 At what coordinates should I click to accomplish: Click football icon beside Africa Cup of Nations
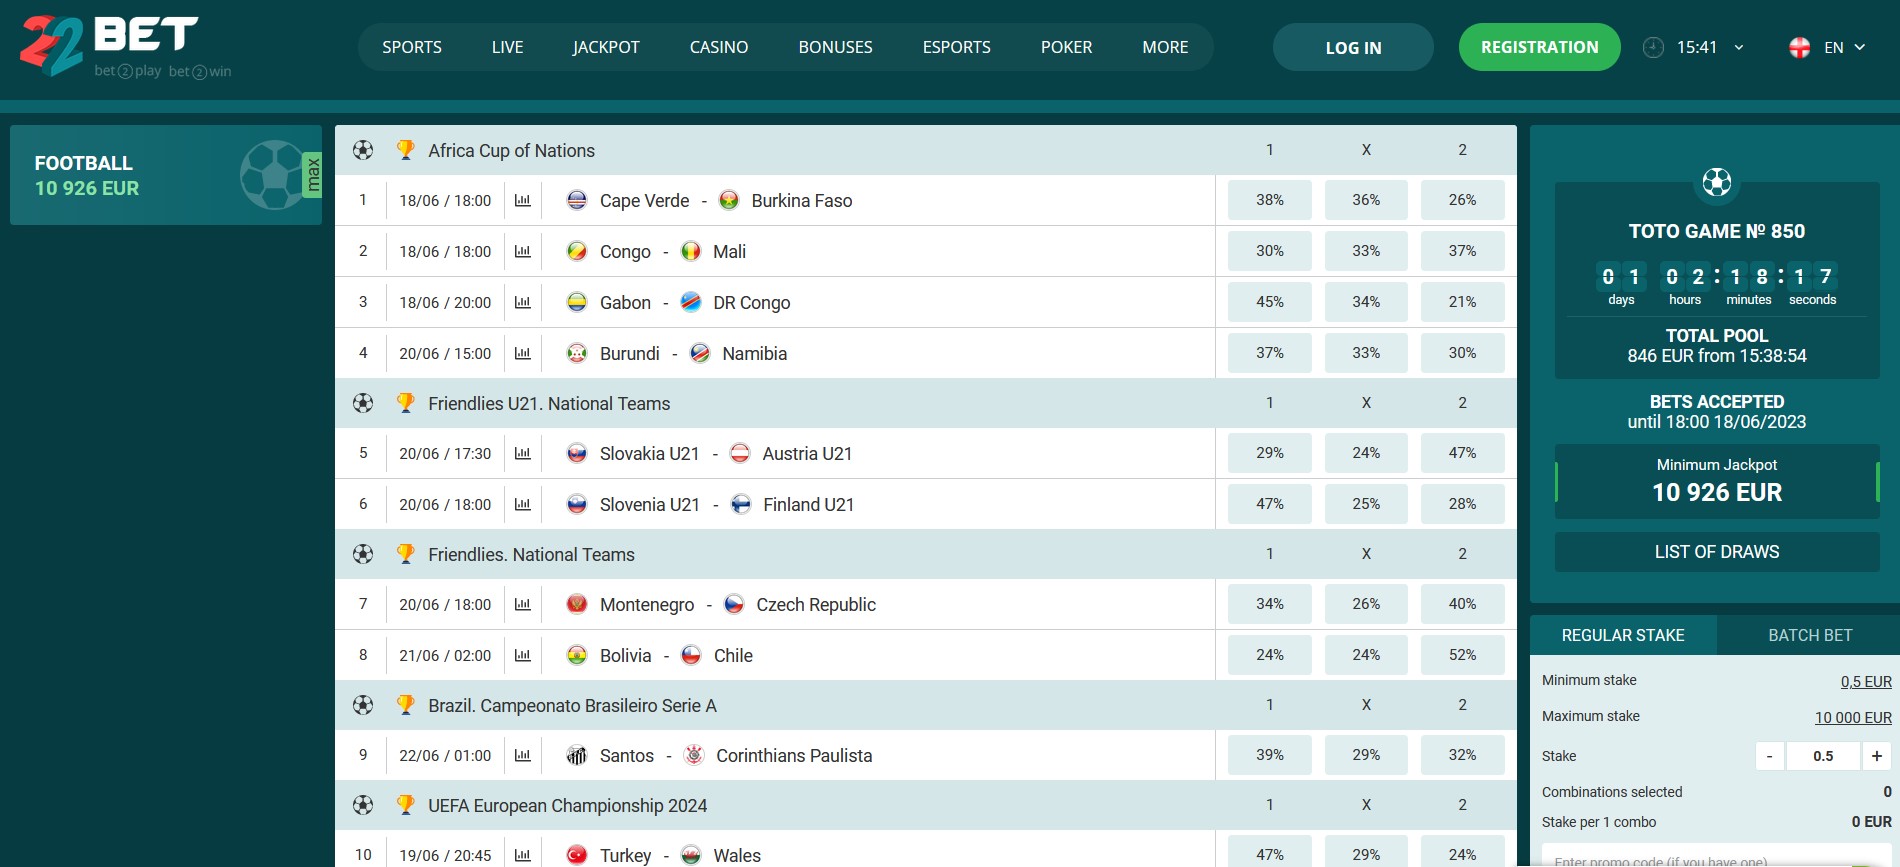click(x=363, y=150)
